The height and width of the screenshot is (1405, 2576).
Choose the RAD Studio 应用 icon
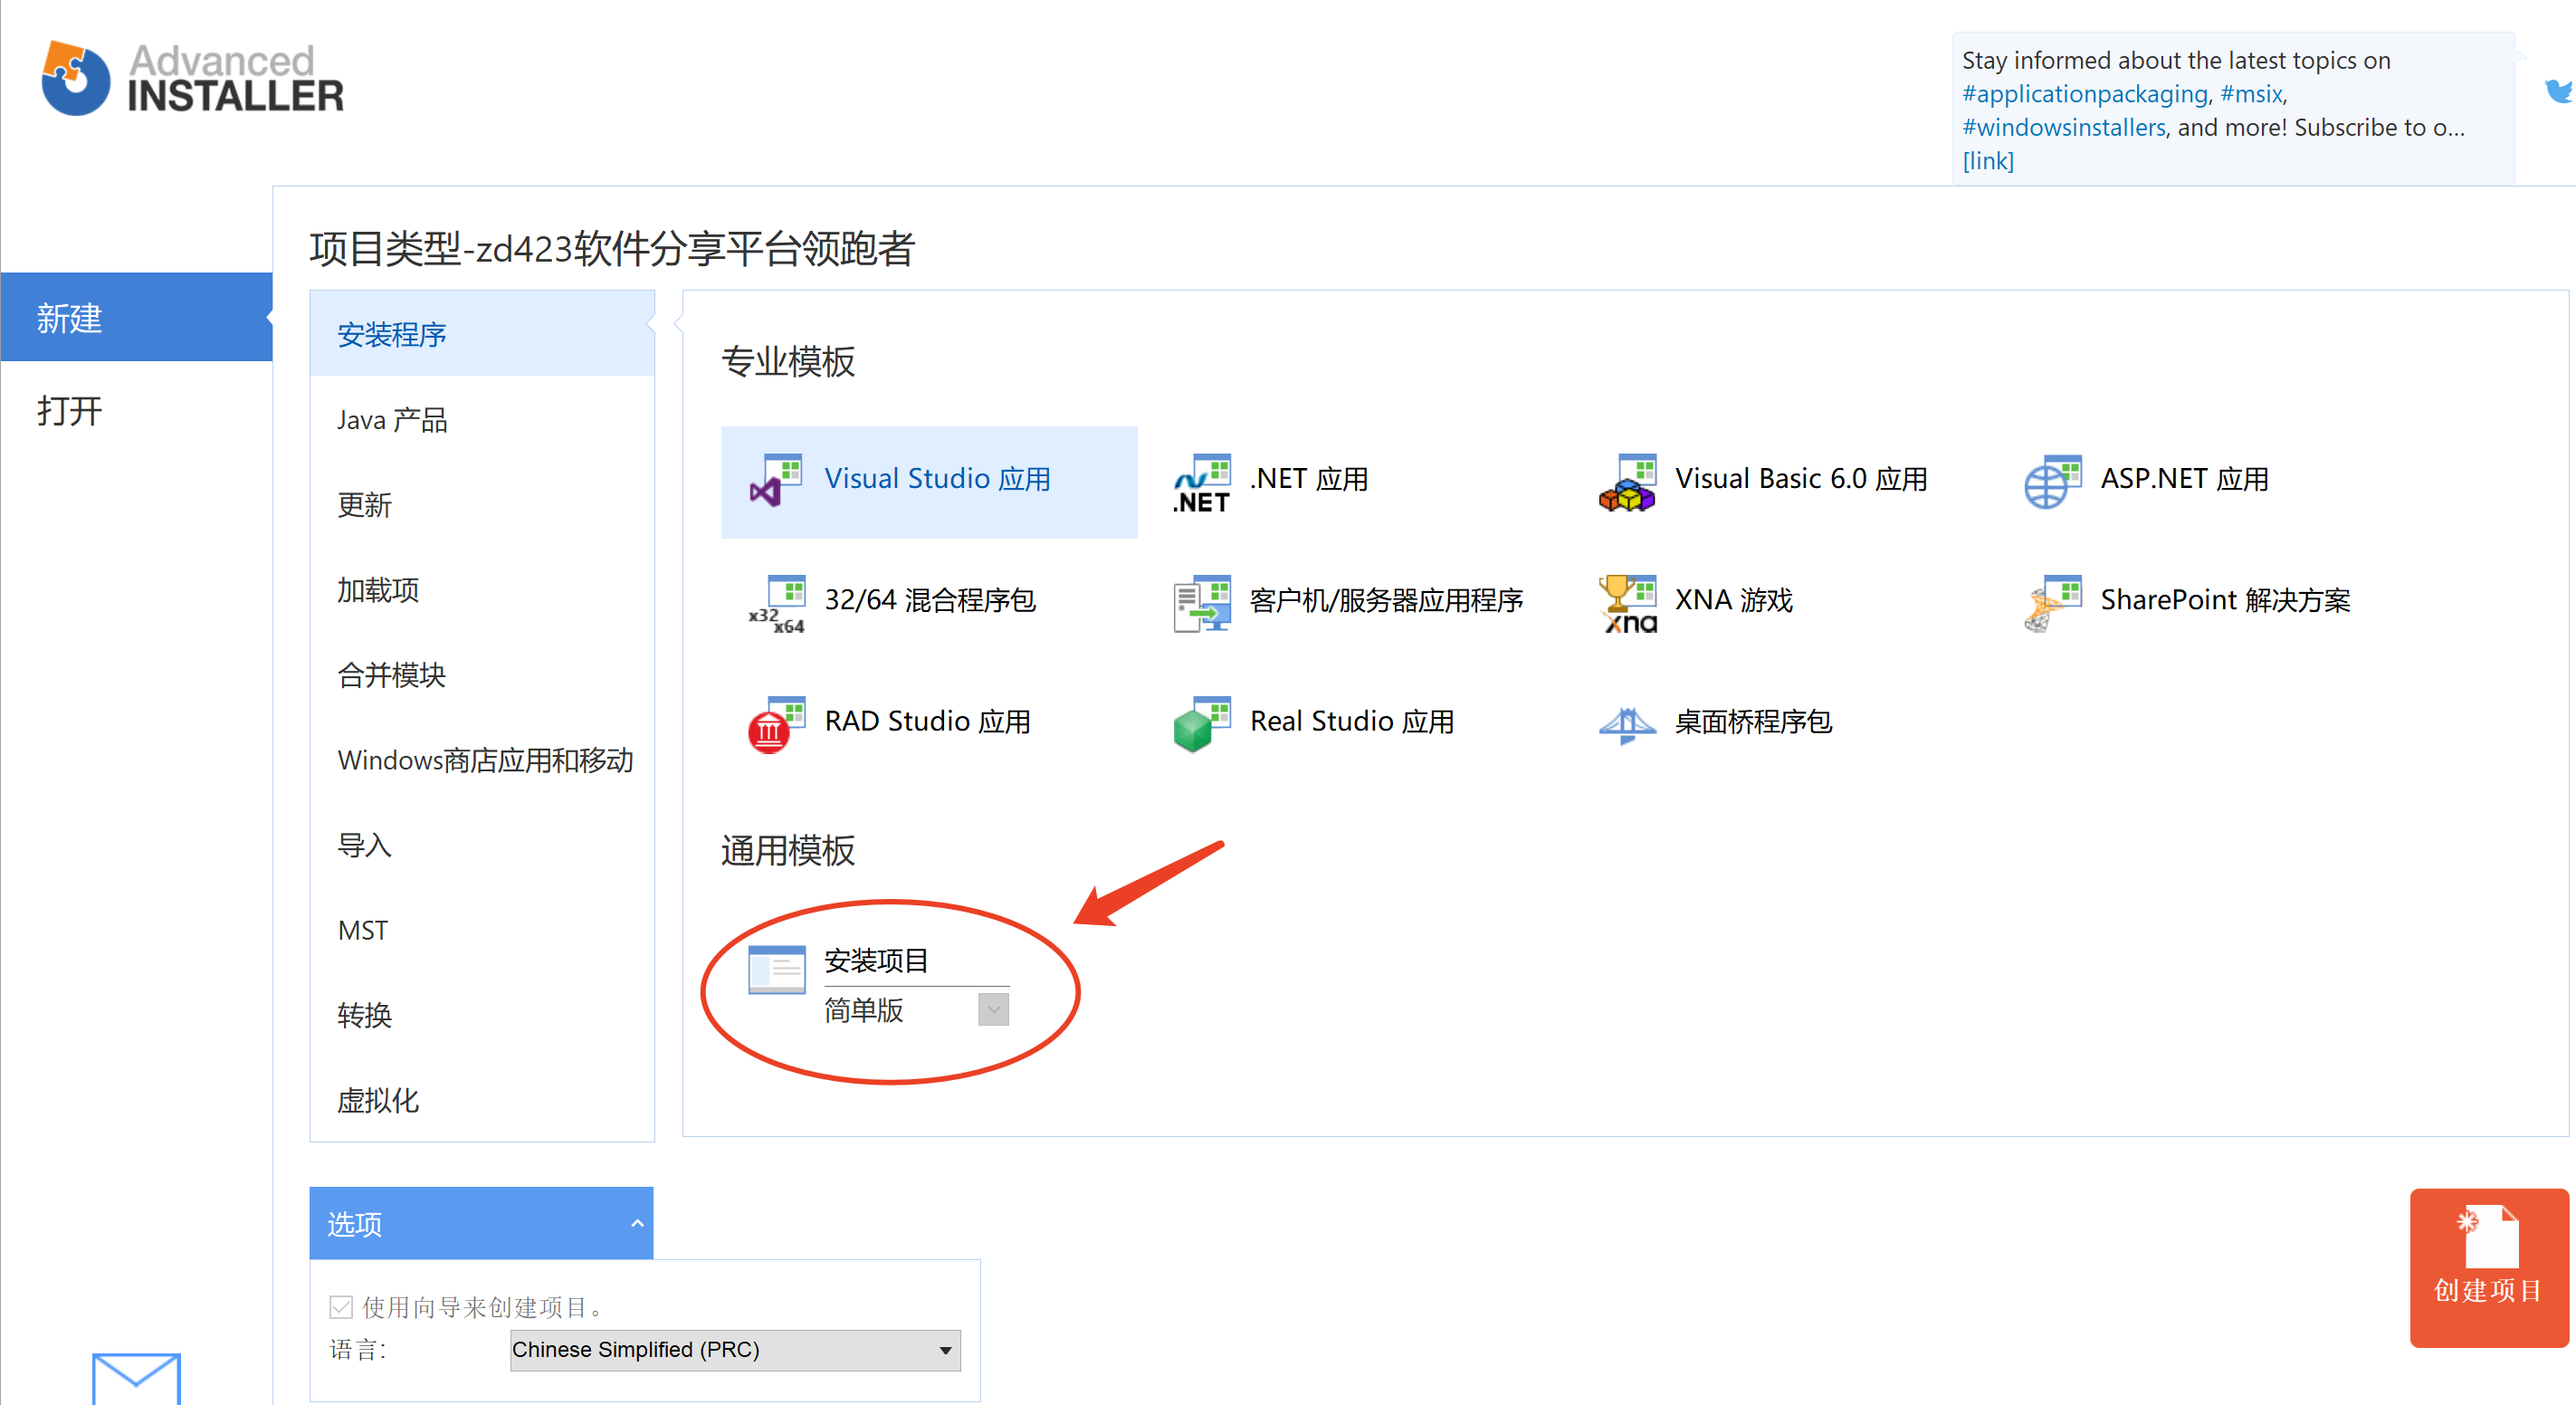[776, 724]
